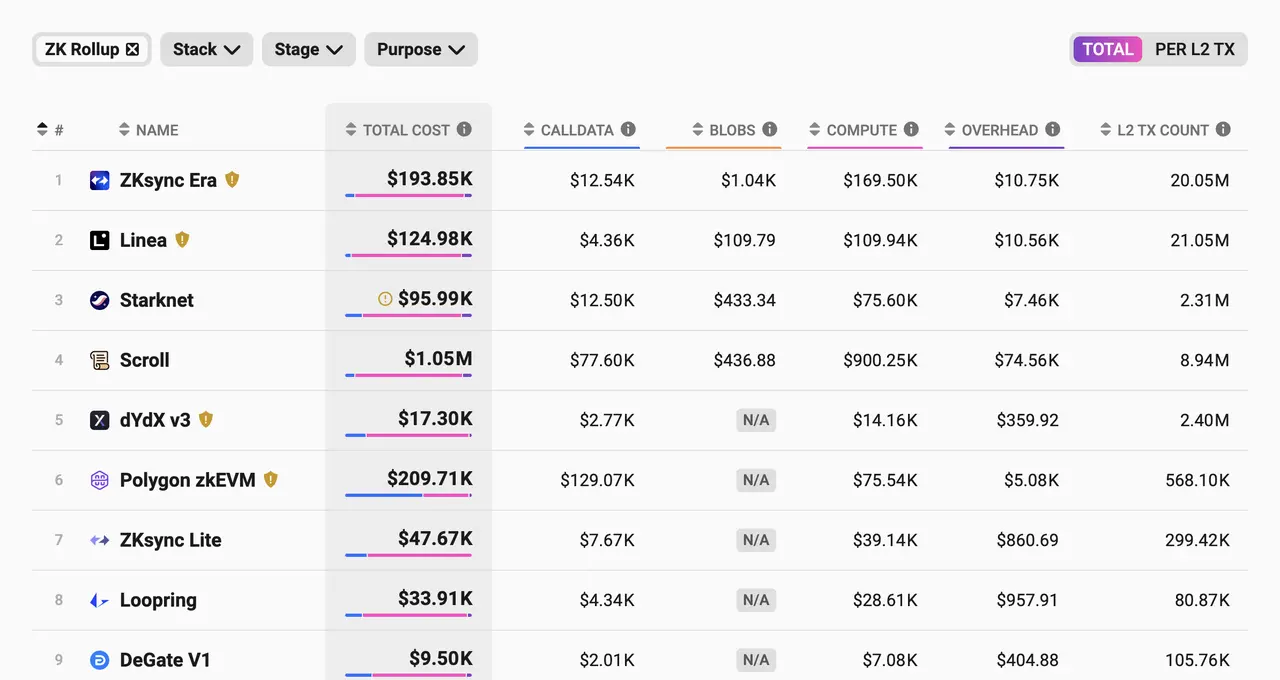Screen dimensions: 1280x680
Task: Select the TOTAL view toggle
Action: coord(1108,49)
